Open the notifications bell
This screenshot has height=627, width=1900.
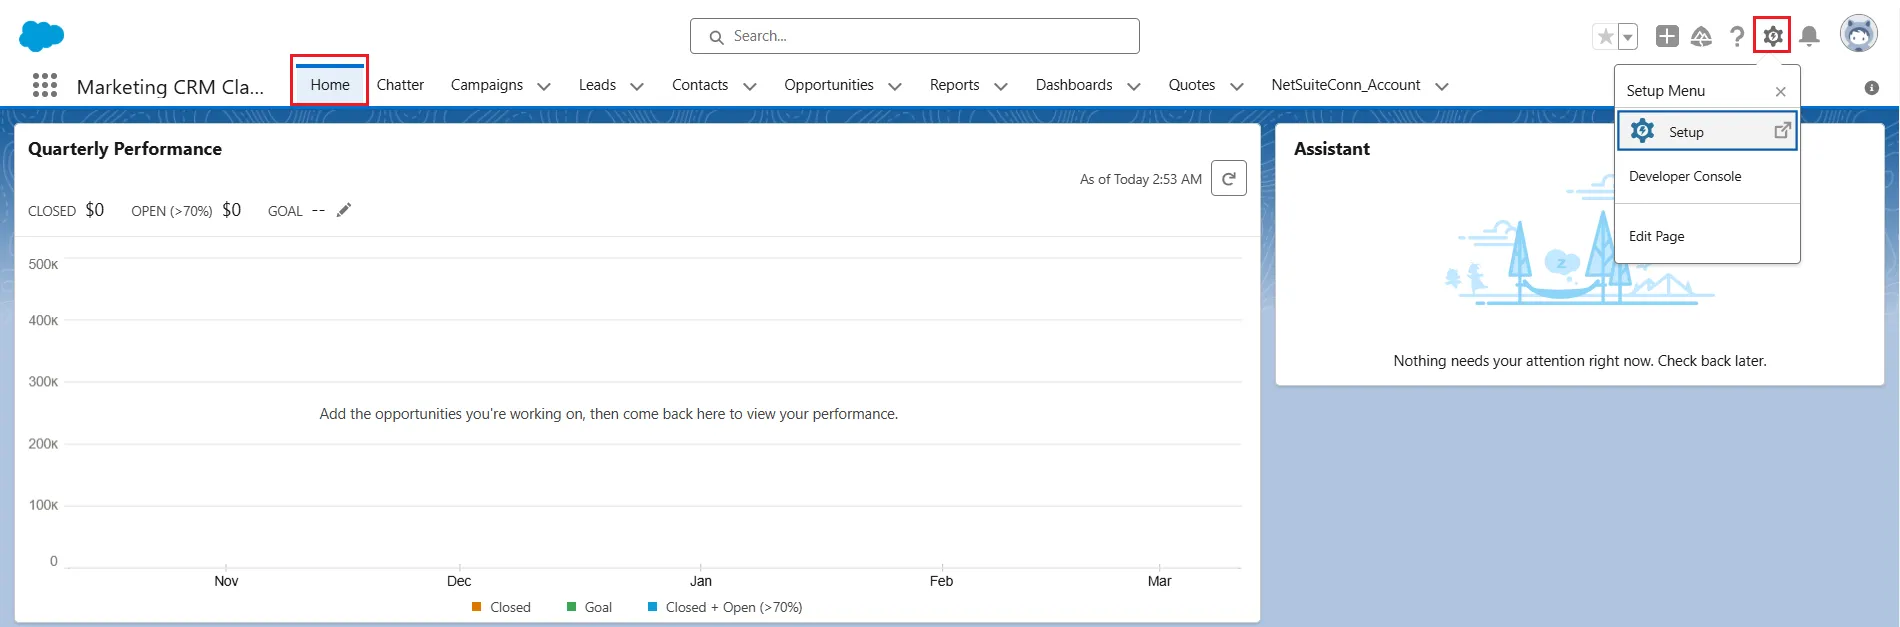point(1809,37)
